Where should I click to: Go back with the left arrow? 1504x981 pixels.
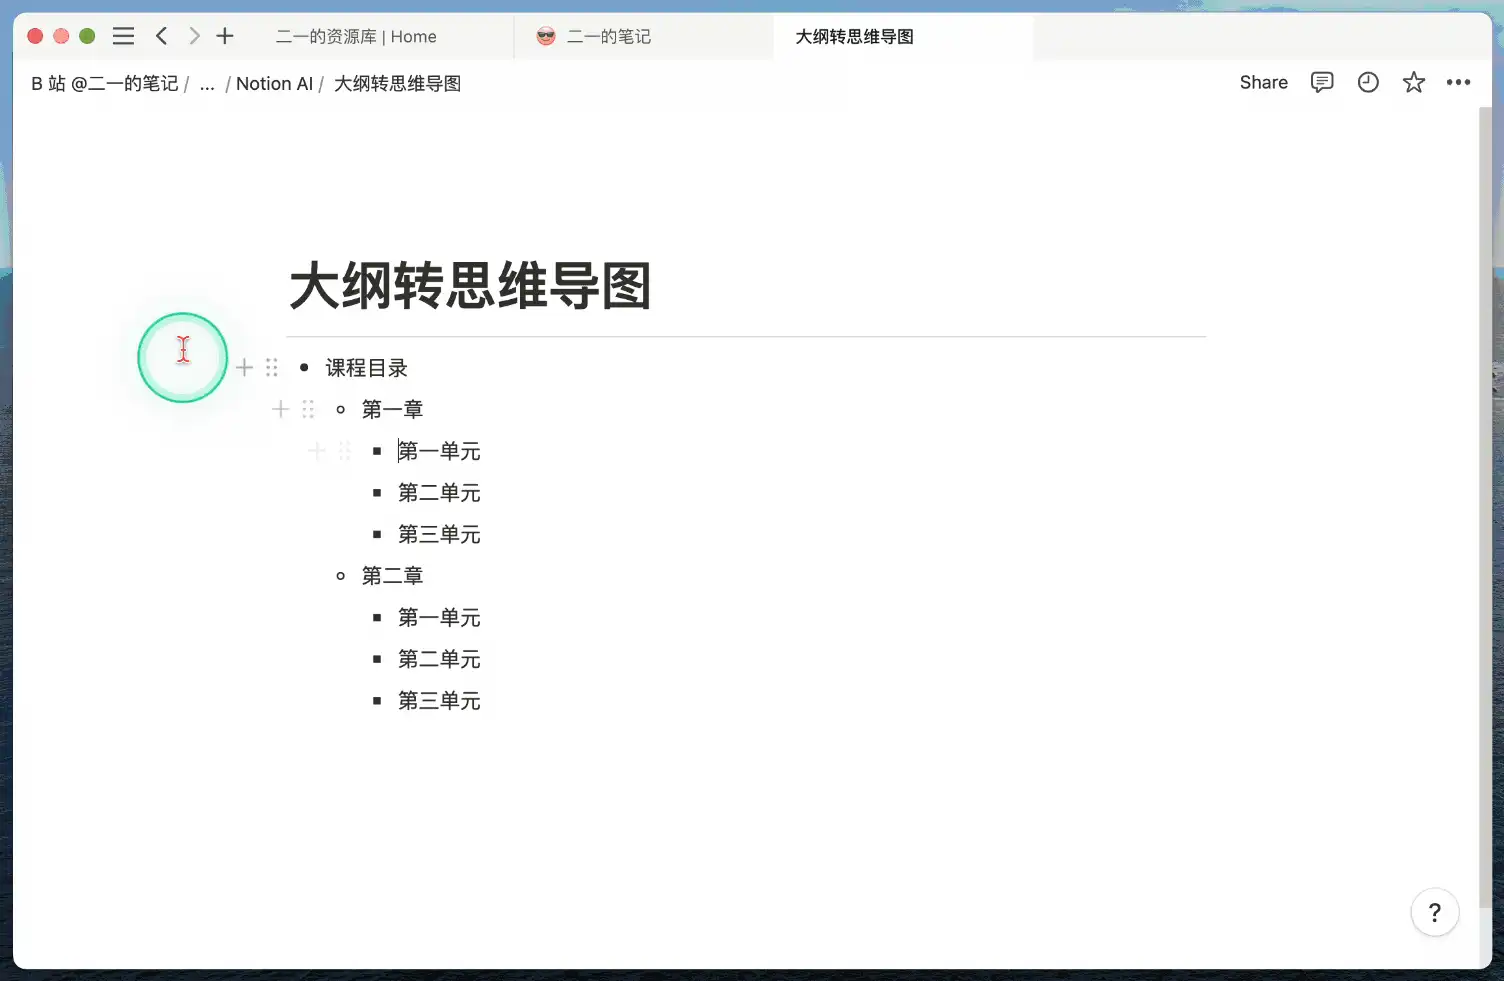click(161, 36)
